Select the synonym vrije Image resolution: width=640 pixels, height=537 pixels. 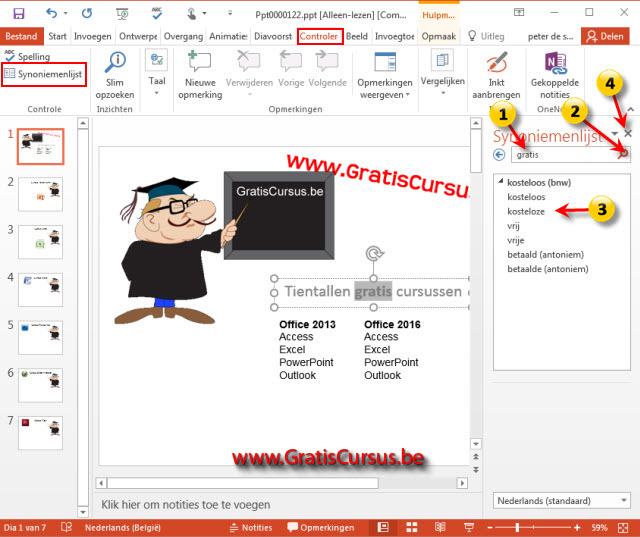pyautogui.click(x=516, y=240)
